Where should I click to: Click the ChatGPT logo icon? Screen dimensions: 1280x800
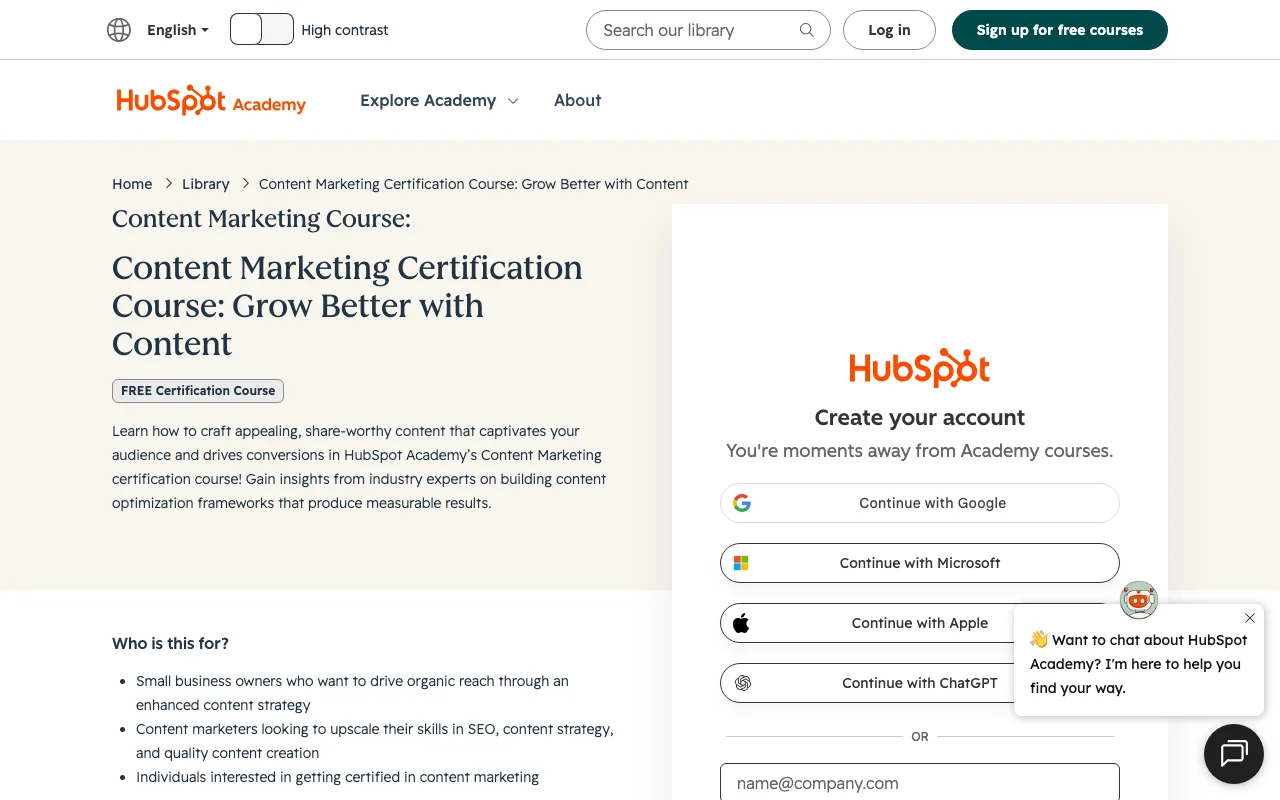click(x=743, y=683)
